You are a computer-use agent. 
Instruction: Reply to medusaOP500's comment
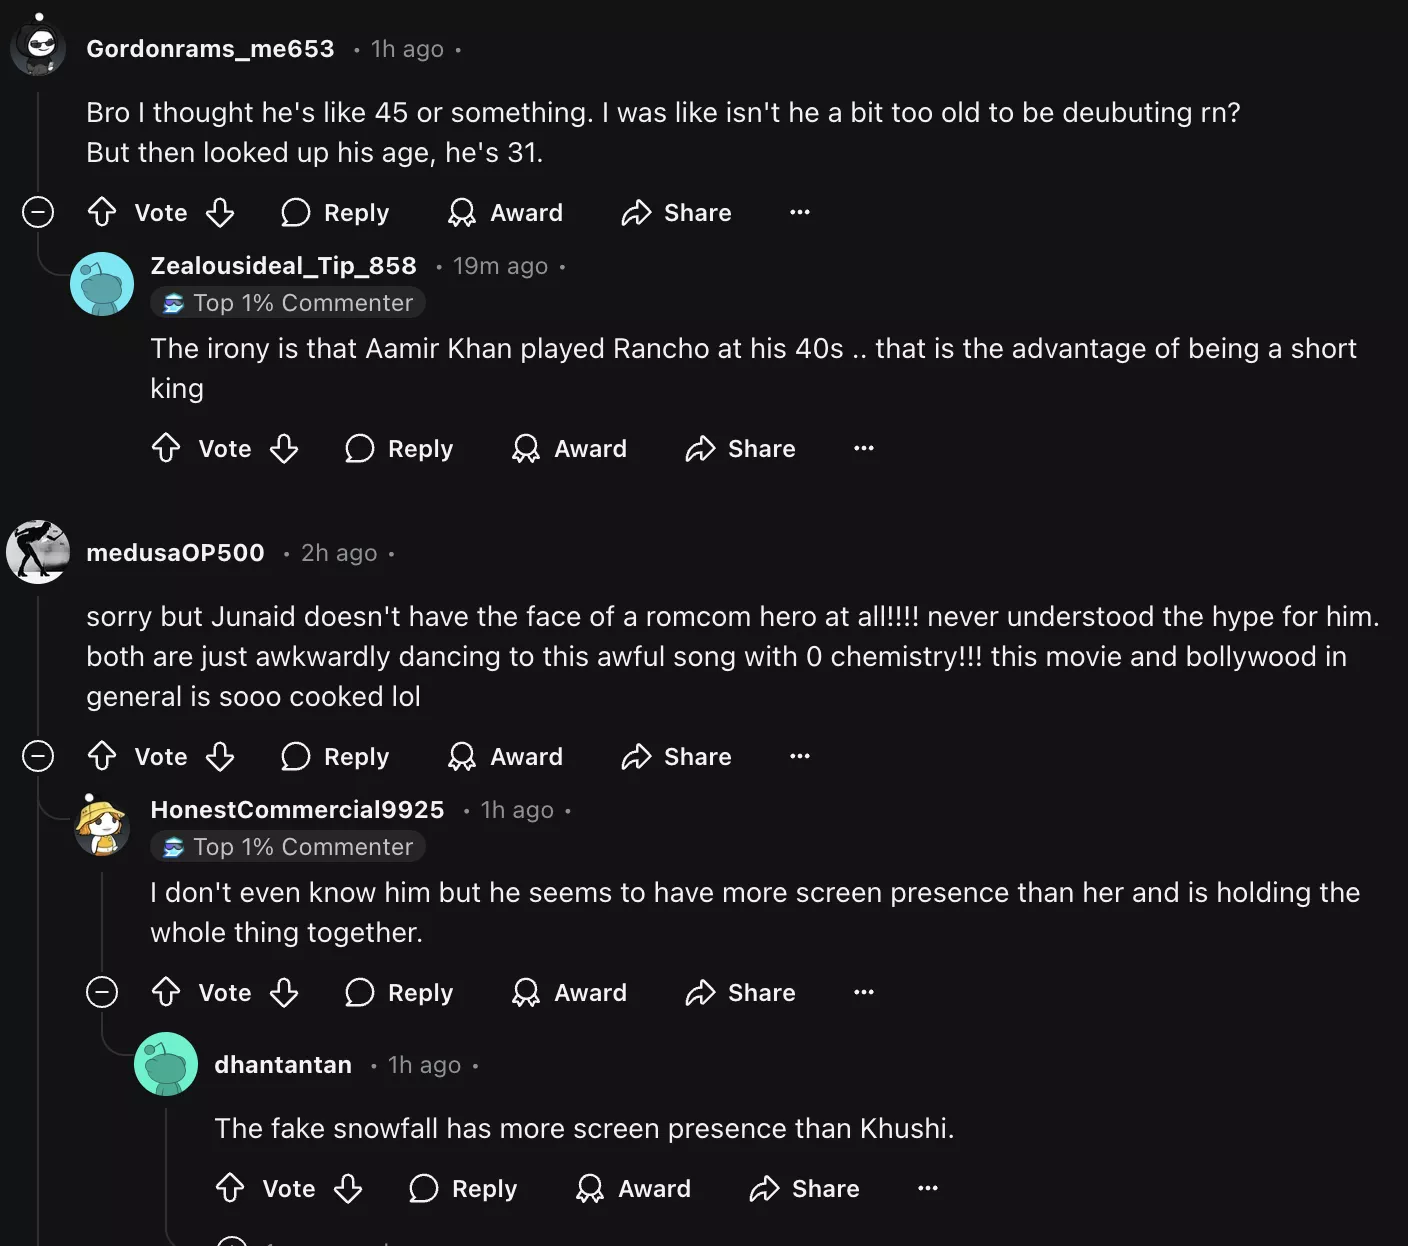[x=335, y=756]
